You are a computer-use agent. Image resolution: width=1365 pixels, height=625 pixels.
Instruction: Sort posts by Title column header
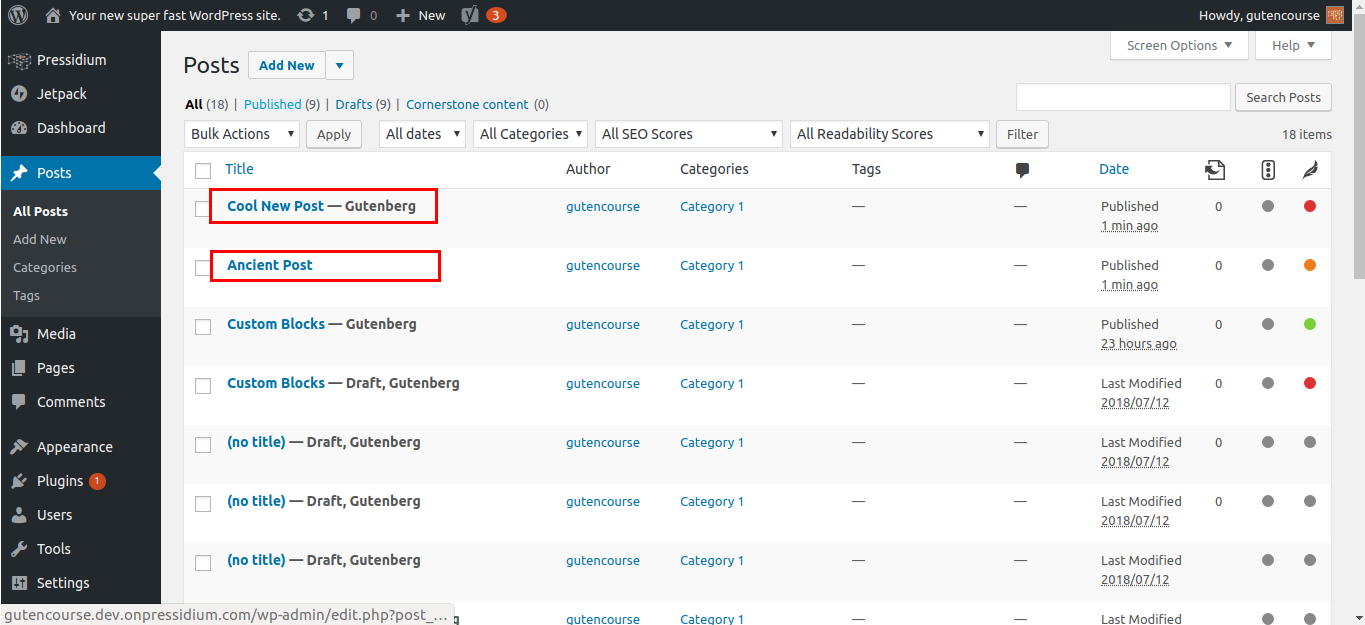239,169
